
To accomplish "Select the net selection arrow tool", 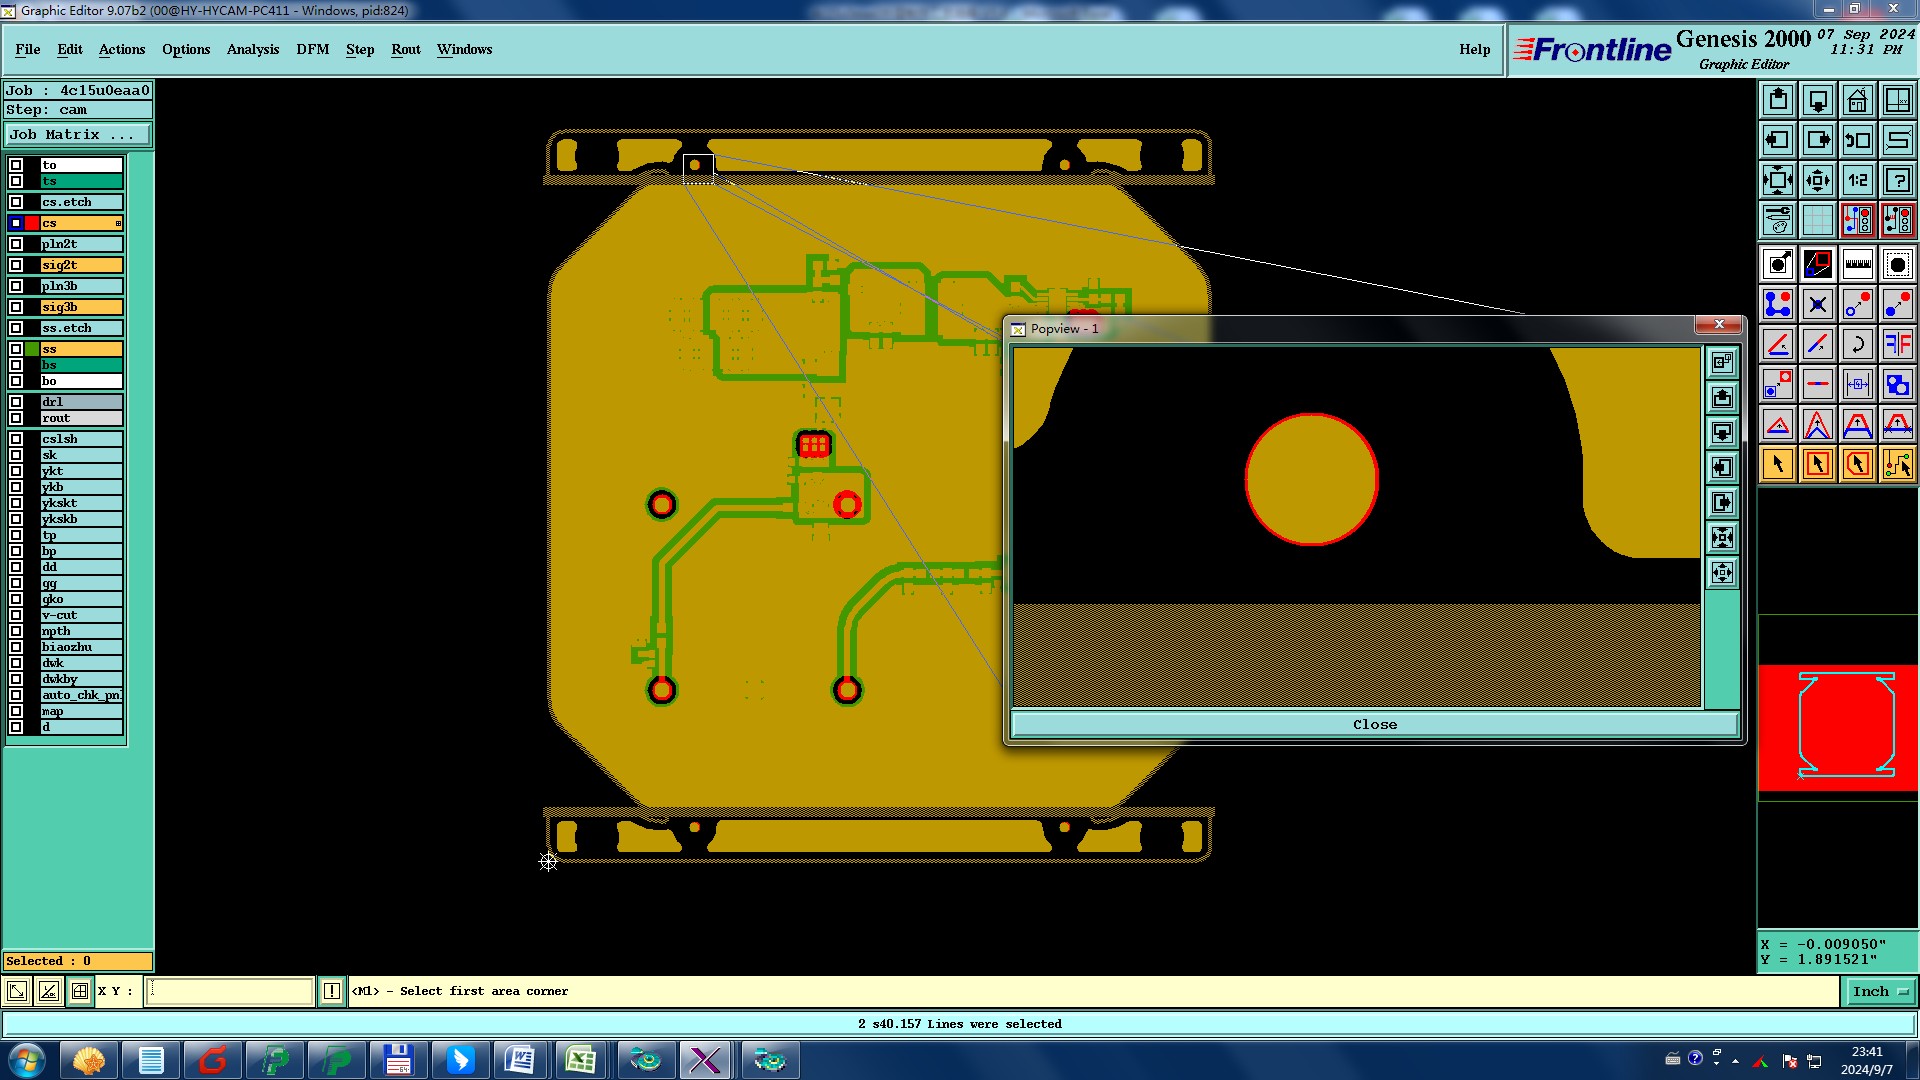I will [x=1897, y=464].
